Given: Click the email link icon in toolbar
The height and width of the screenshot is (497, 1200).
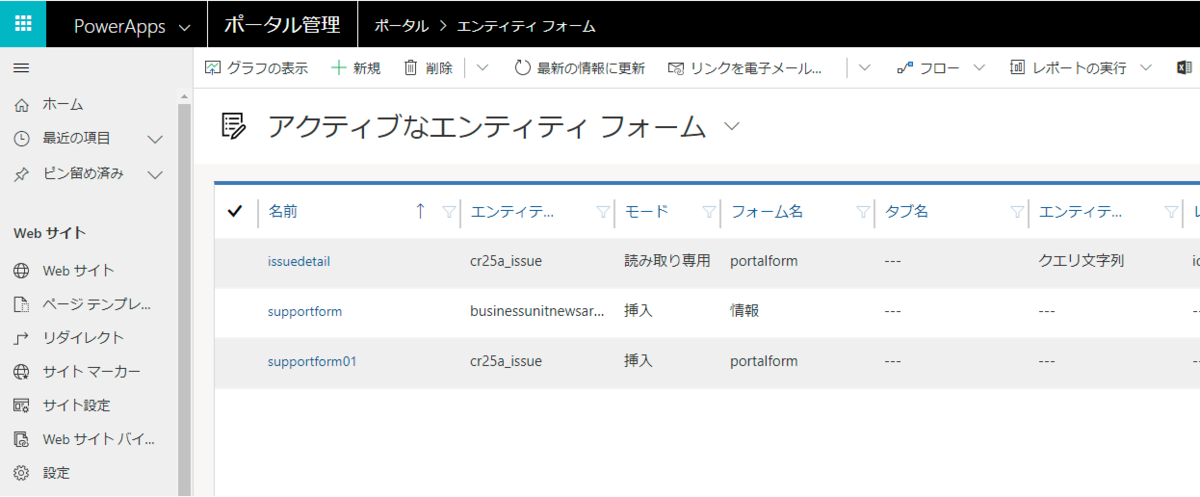Looking at the screenshot, I should [x=676, y=68].
